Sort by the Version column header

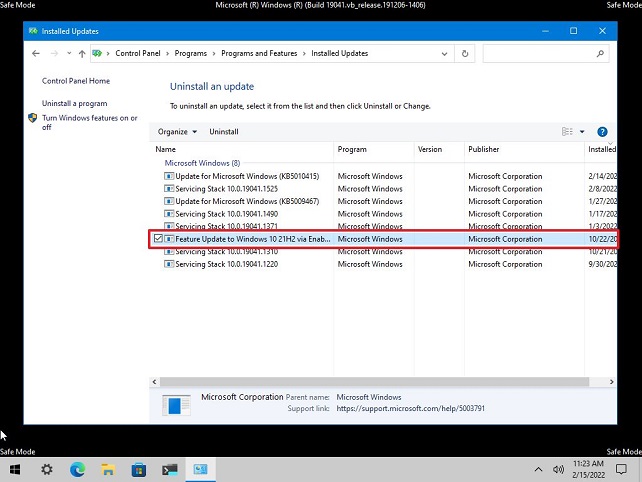pos(439,149)
